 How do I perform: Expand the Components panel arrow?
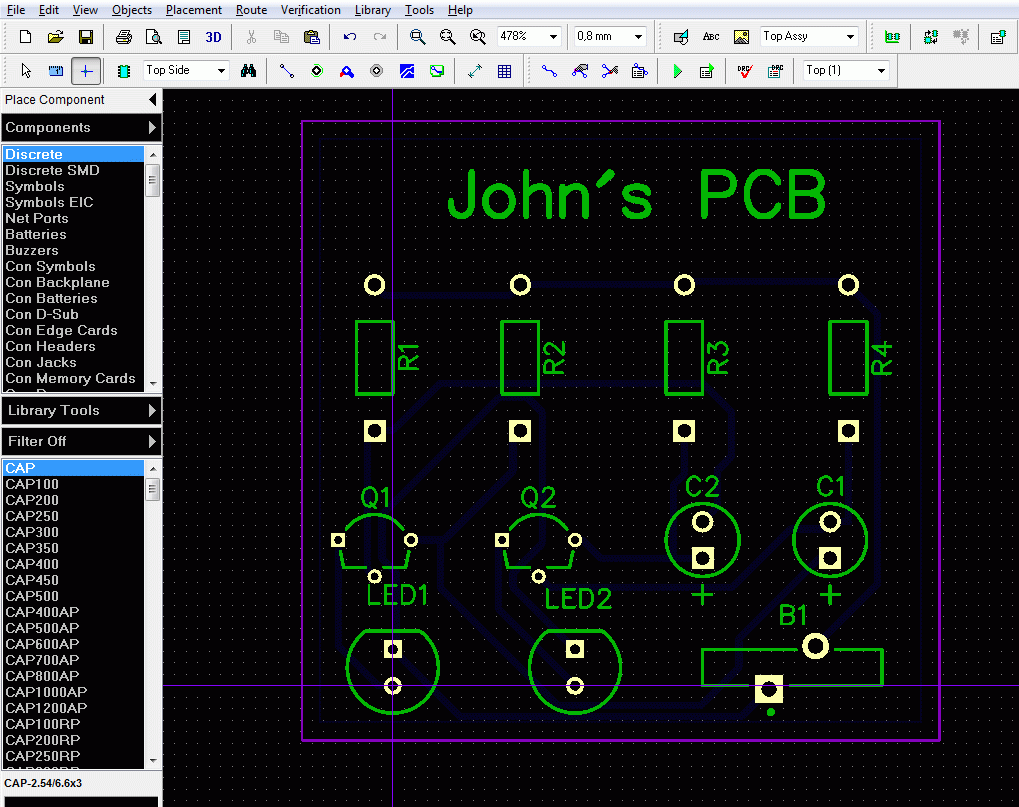point(152,127)
